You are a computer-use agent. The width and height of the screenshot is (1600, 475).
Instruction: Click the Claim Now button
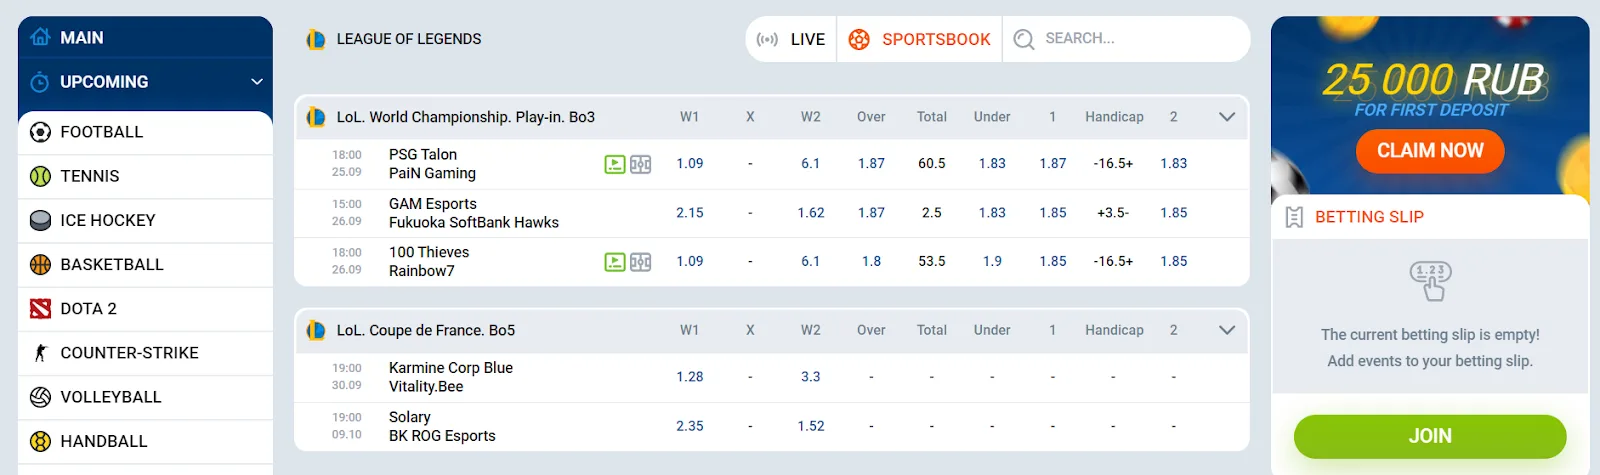point(1430,151)
